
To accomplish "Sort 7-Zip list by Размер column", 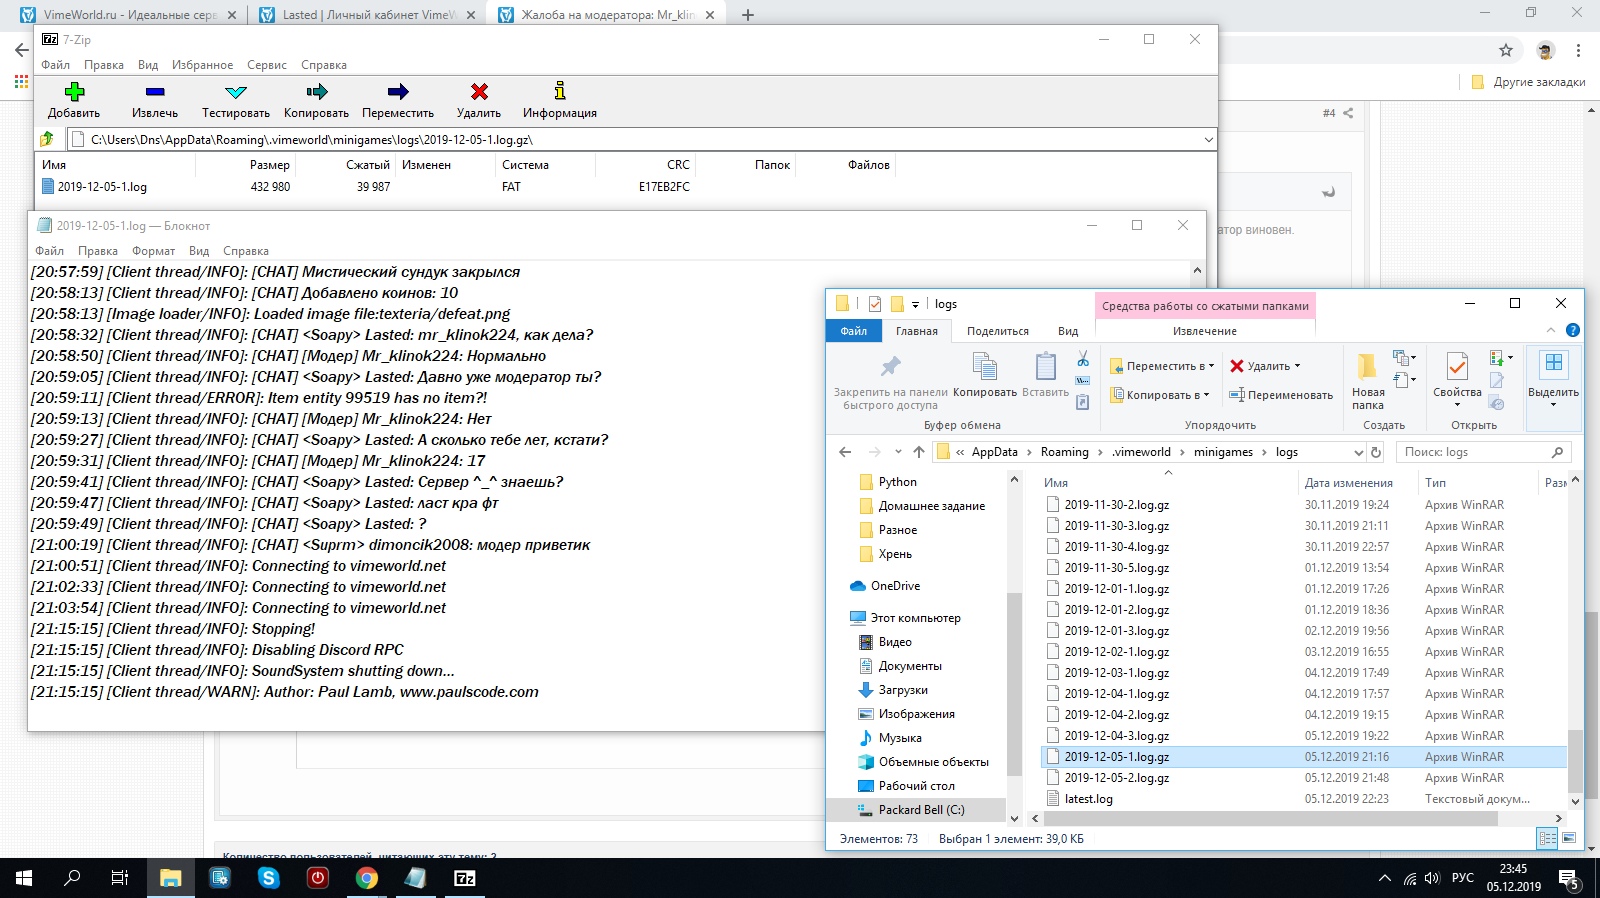I will click(x=270, y=165).
